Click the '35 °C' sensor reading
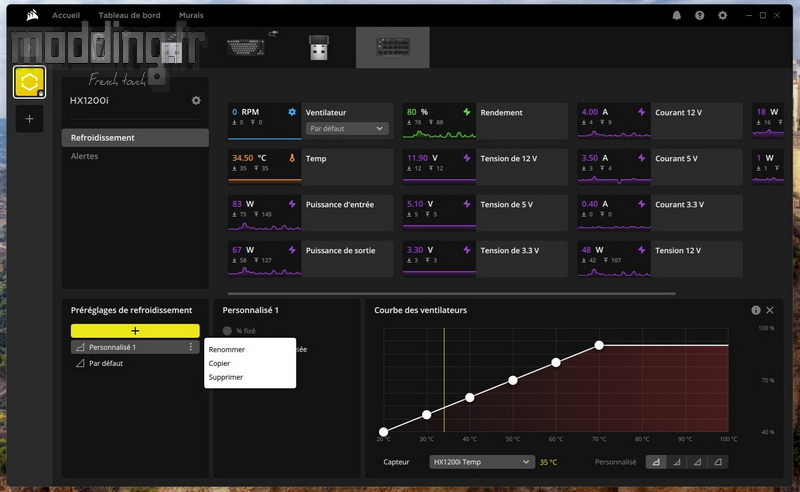Image resolution: width=800 pixels, height=492 pixels. 548,462
